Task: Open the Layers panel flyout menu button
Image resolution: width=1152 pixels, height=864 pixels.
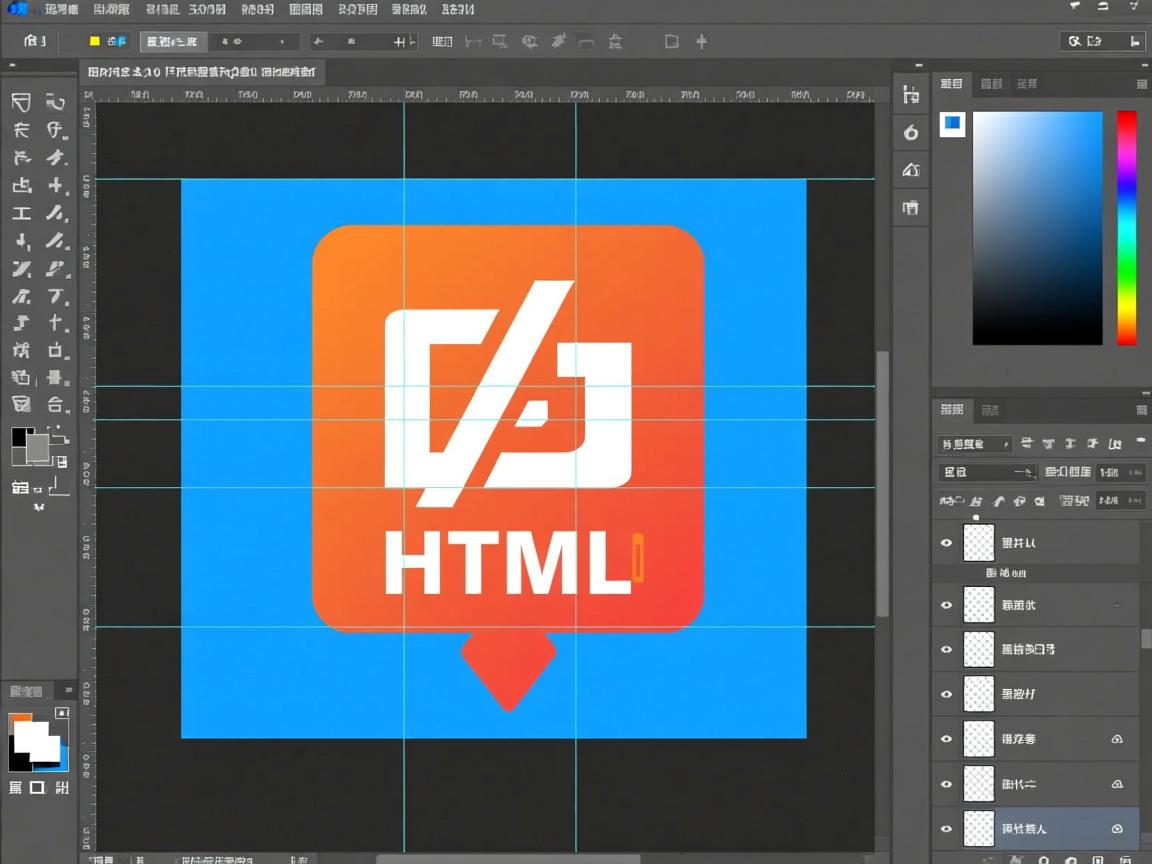Action: (1144, 410)
